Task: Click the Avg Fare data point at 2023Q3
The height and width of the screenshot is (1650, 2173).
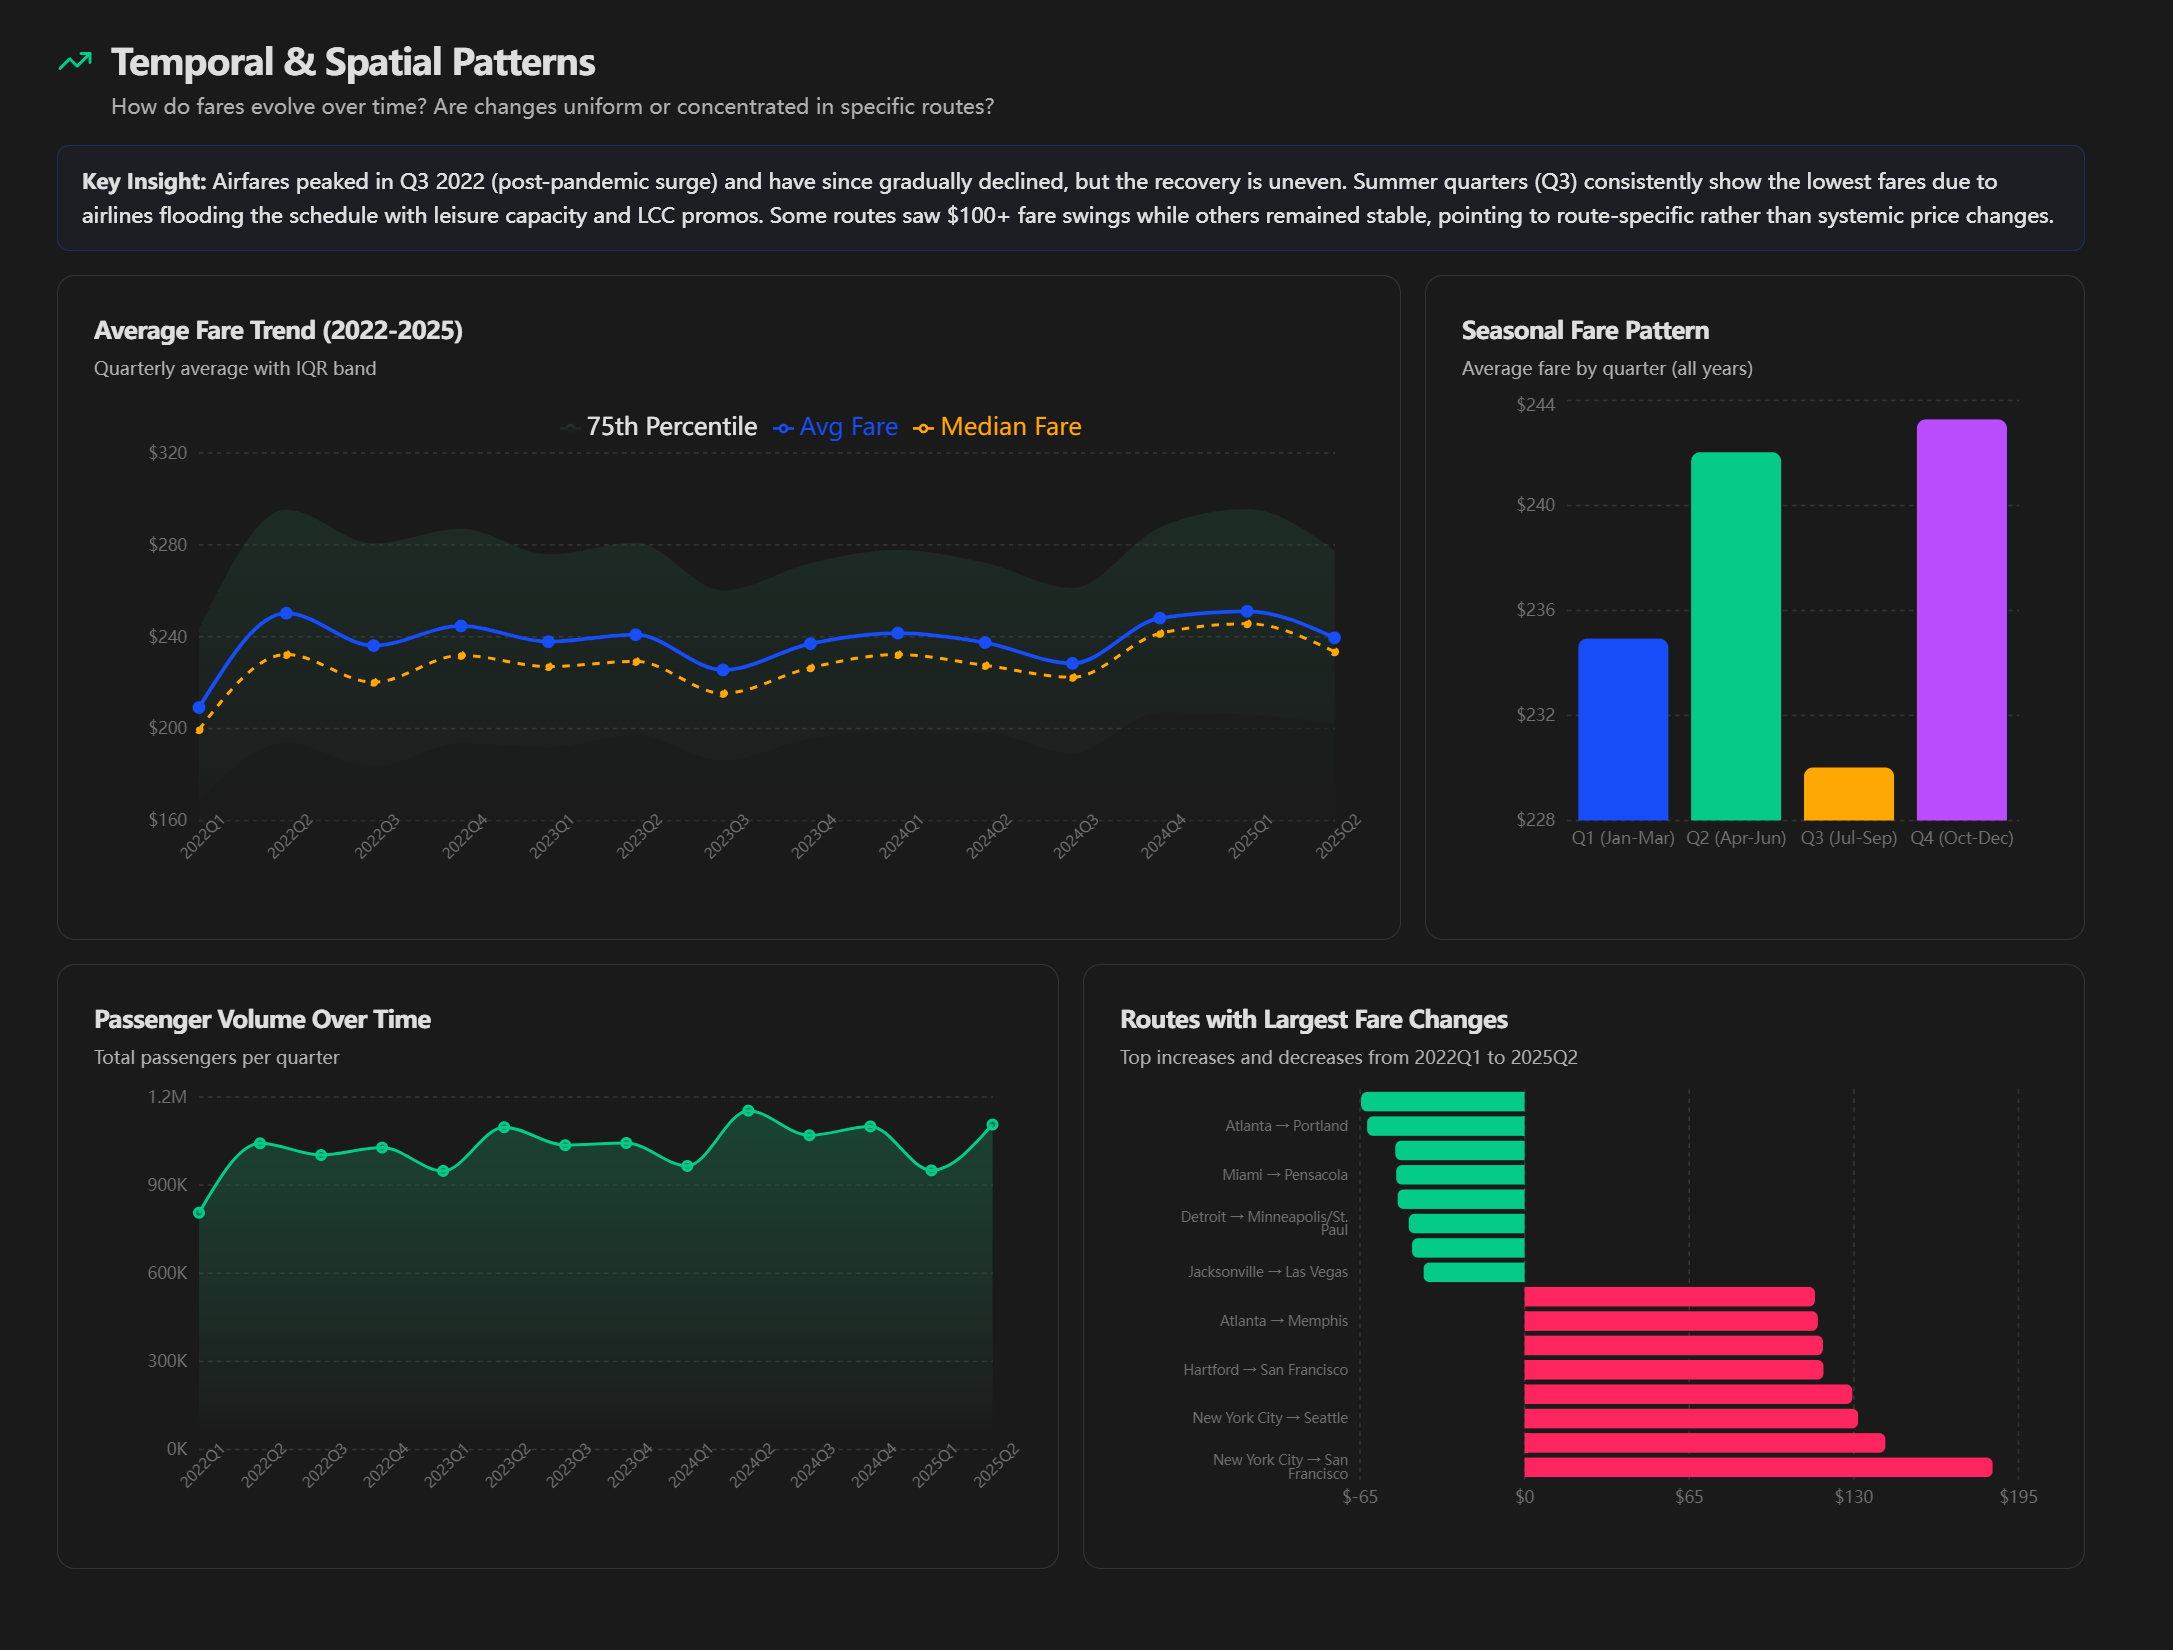Action: 723,670
